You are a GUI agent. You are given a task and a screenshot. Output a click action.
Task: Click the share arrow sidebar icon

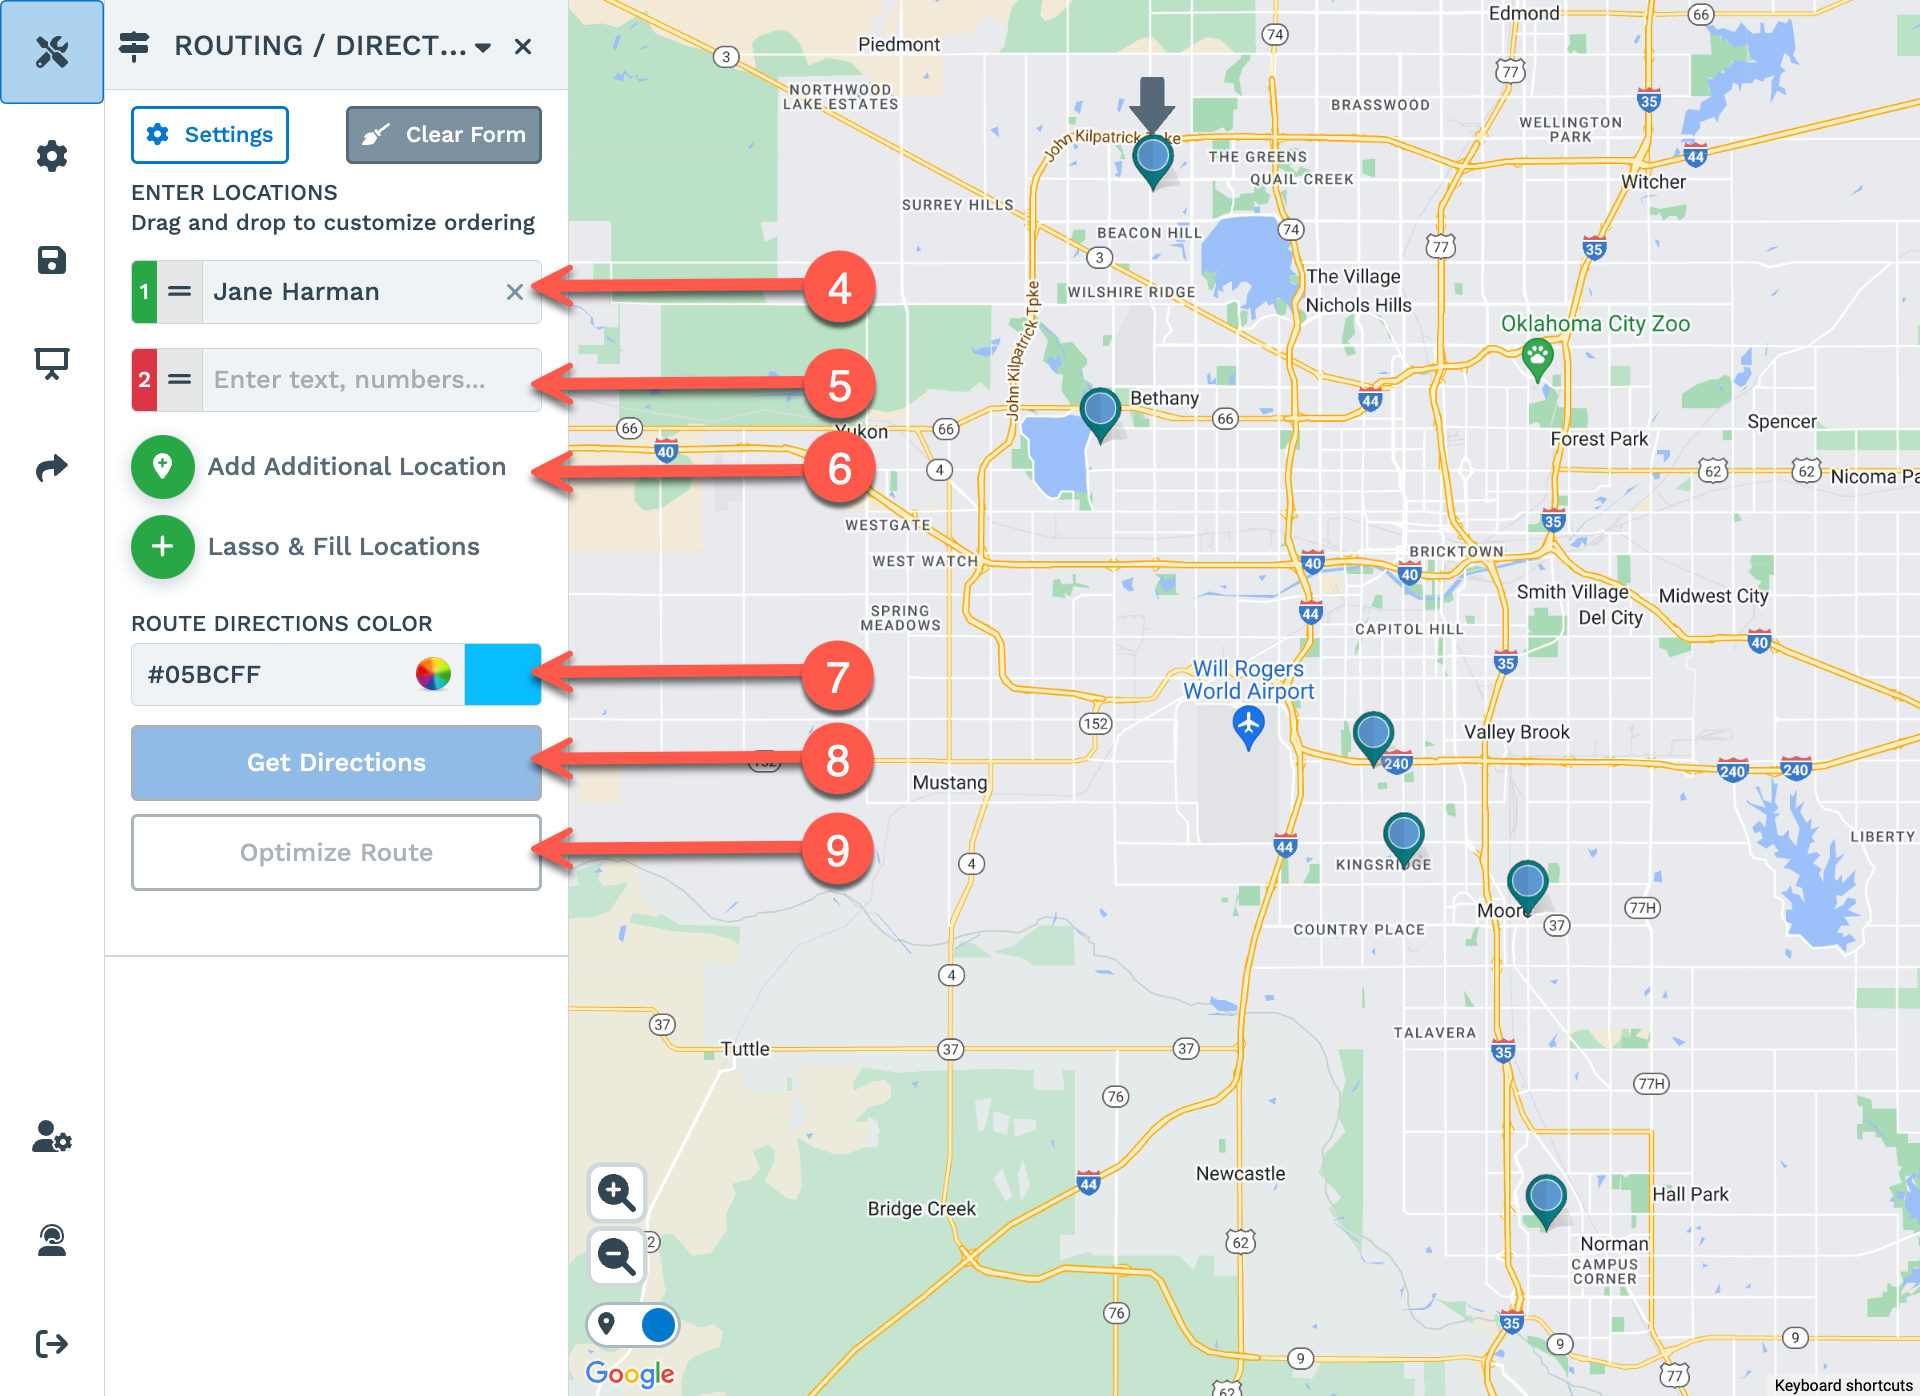52,468
